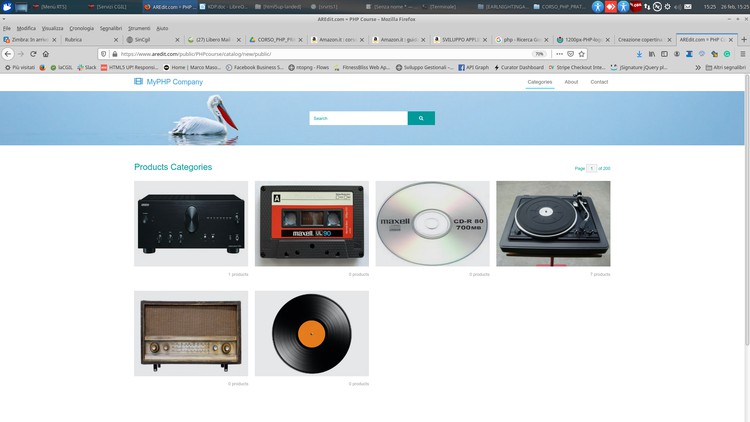Show site security padlock info
Viewport: 750px width, 422px height.
[x=114, y=54]
